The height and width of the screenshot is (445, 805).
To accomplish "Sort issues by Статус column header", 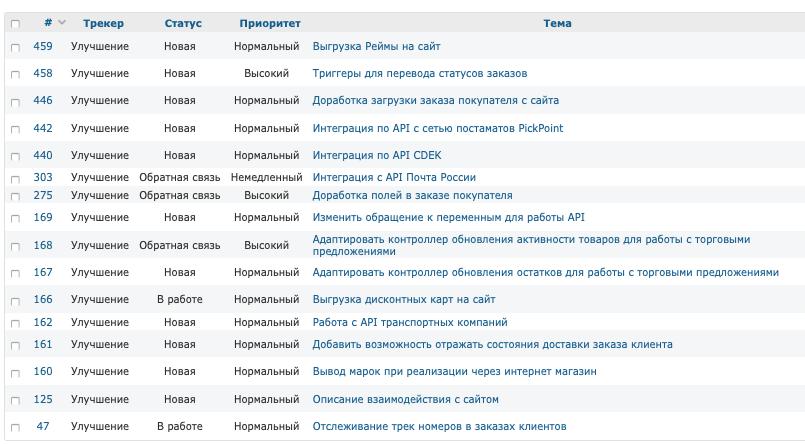I will pyautogui.click(x=182, y=23).
